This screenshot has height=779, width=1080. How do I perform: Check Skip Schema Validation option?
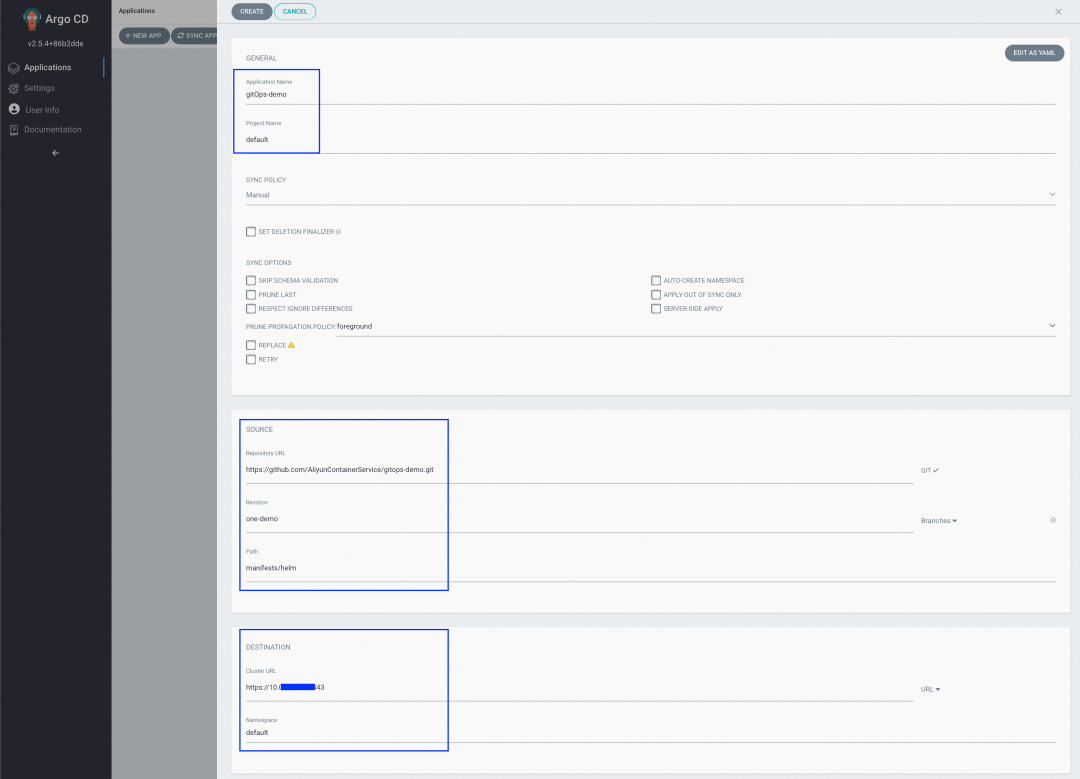251,280
